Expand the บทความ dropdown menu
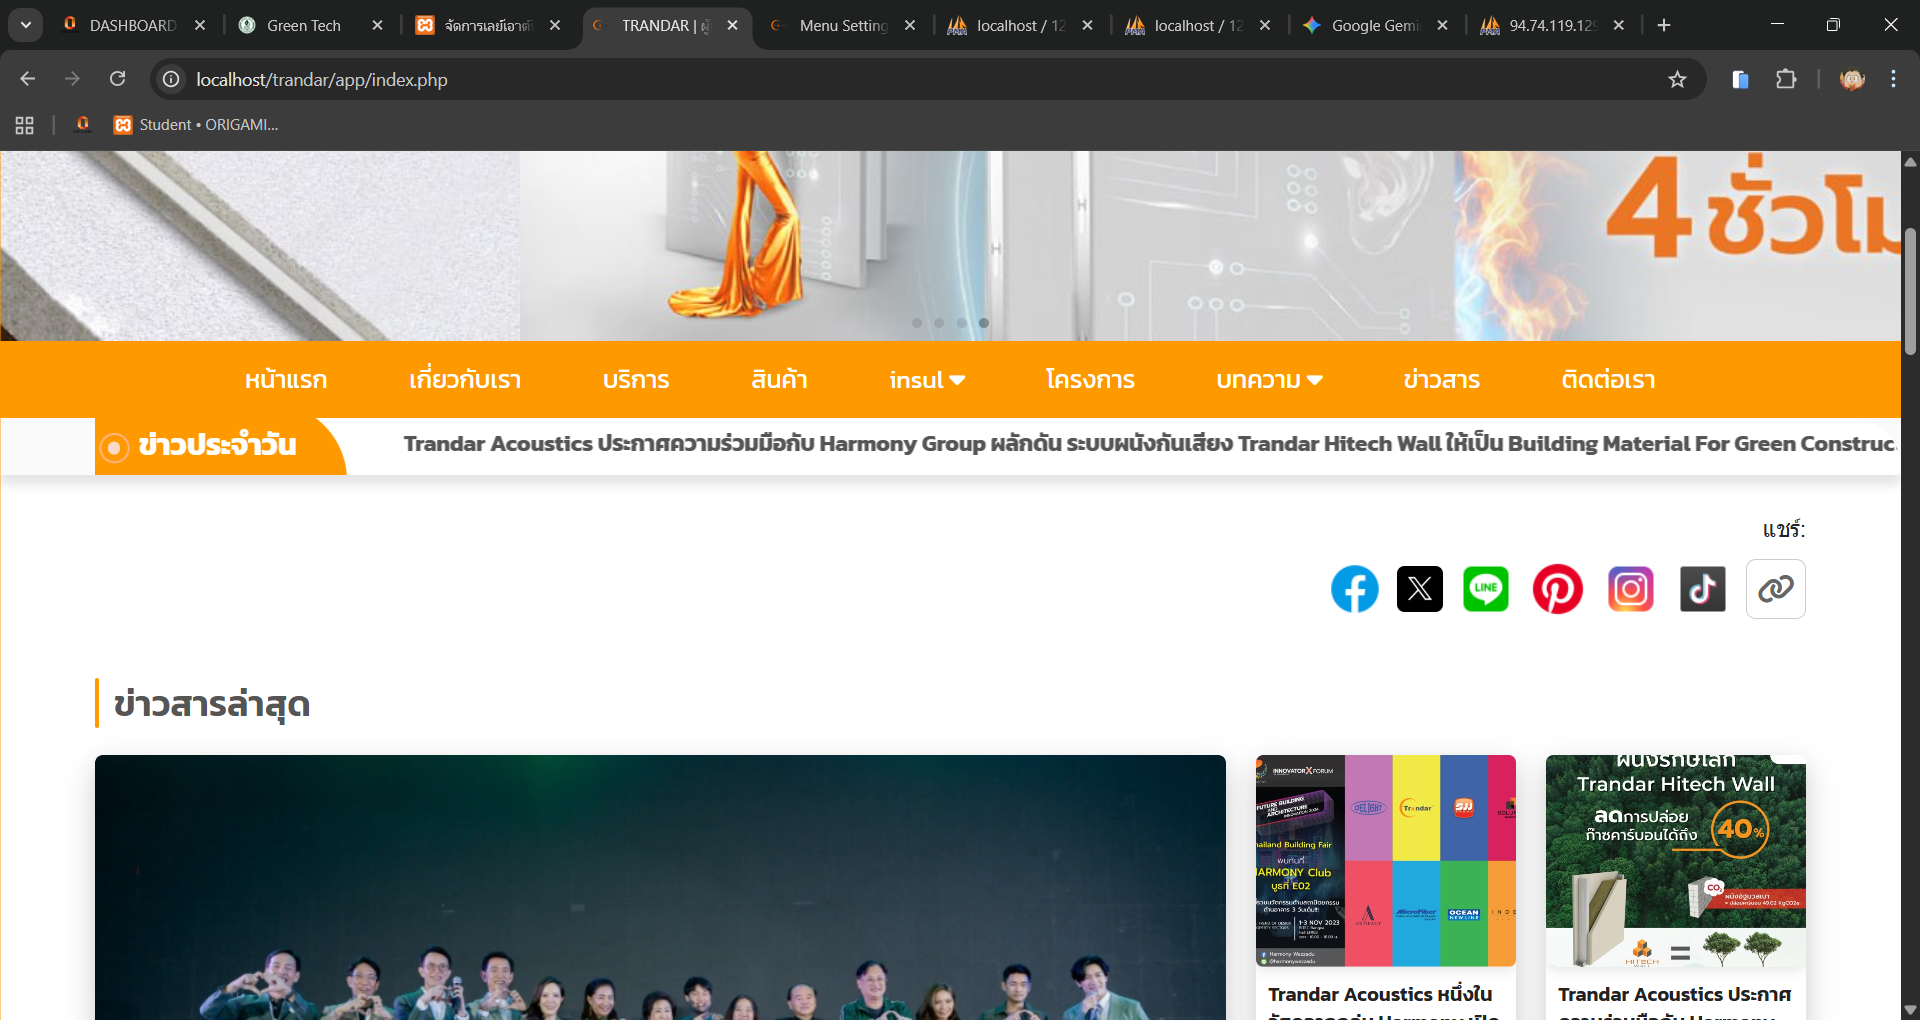1920x1020 pixels. [x=1269, y=380]
